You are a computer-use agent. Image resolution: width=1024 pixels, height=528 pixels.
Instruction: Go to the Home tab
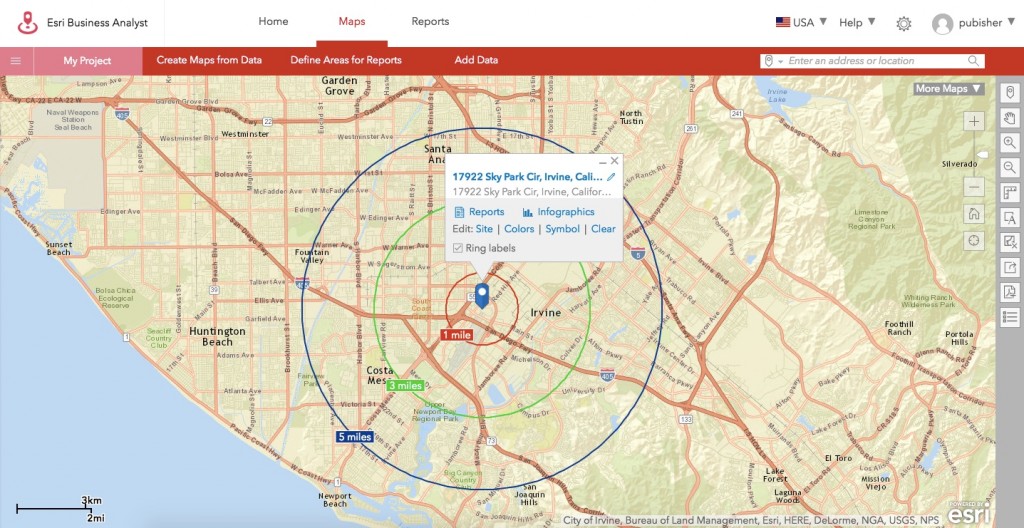273,22
